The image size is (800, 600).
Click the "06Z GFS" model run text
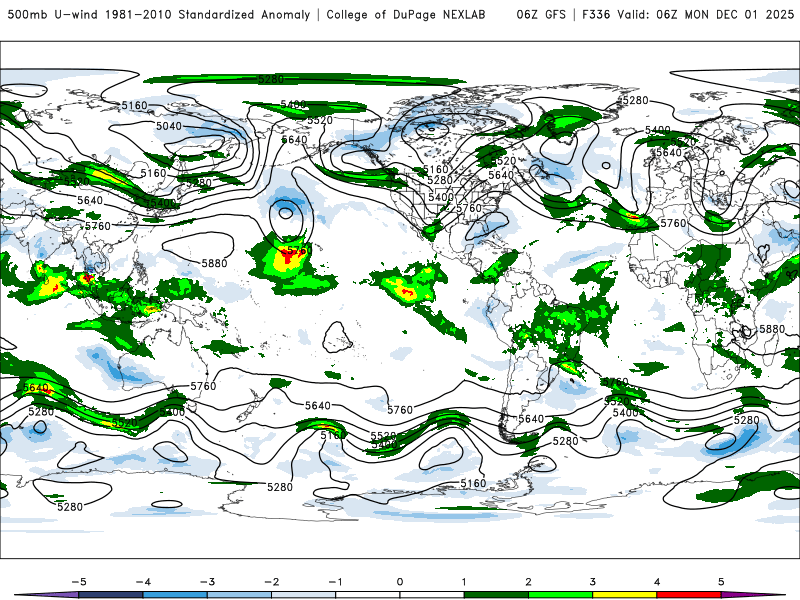[x=541, y=15]
